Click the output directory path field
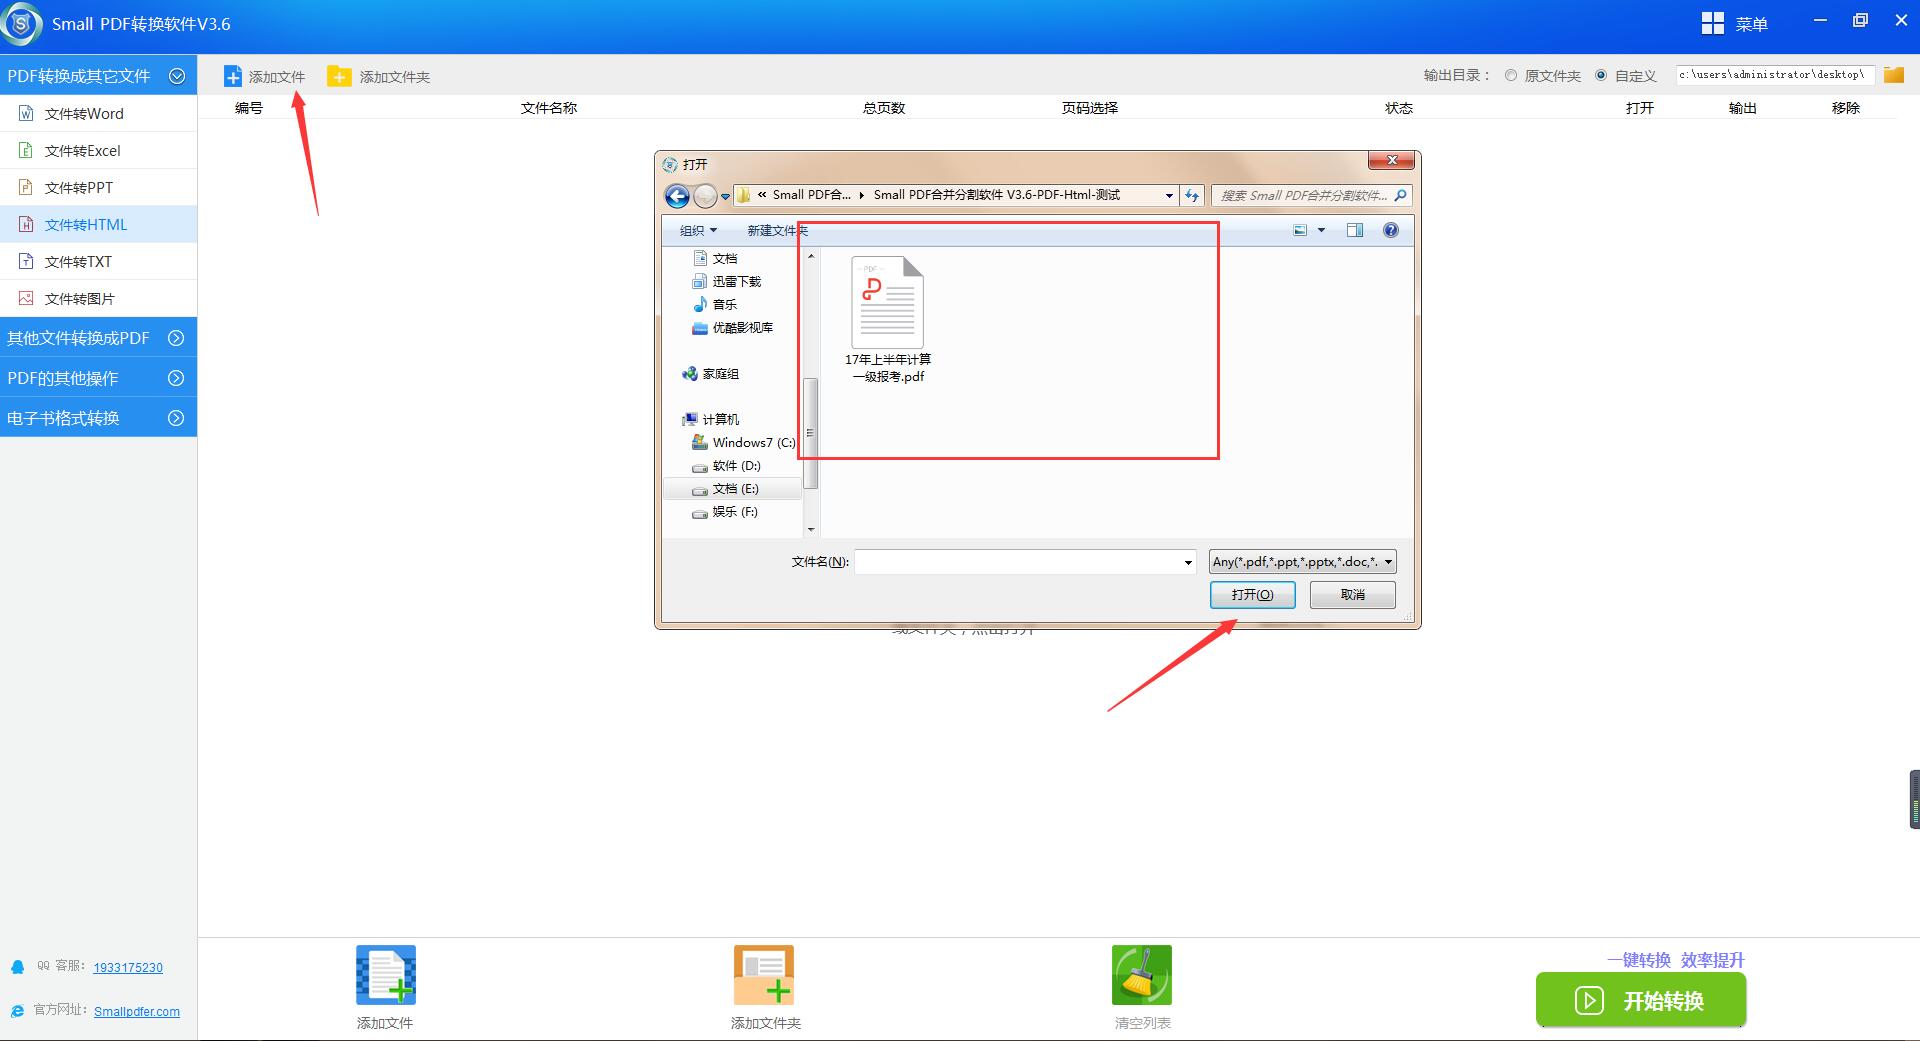Viewport: 1920px width, 1041px height. tap(1774, 75)
